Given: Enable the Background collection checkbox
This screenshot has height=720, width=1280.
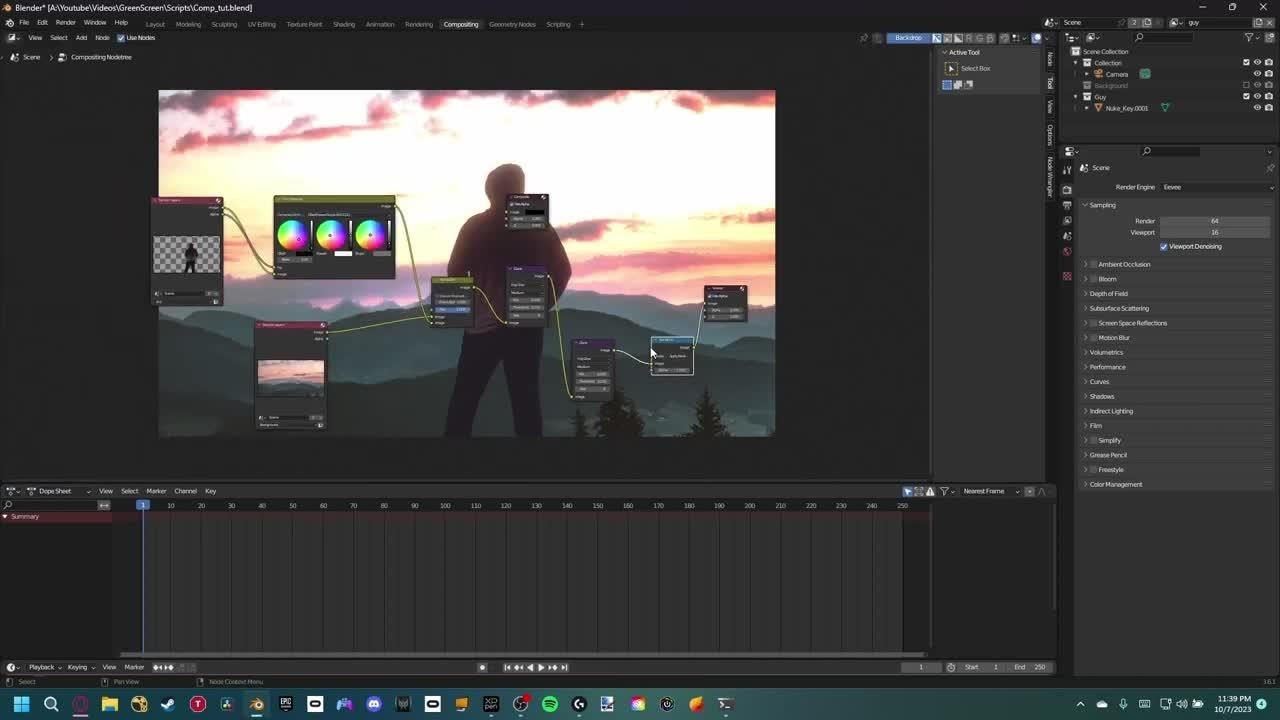Looking at the screenshot, I should [1246, 85].
